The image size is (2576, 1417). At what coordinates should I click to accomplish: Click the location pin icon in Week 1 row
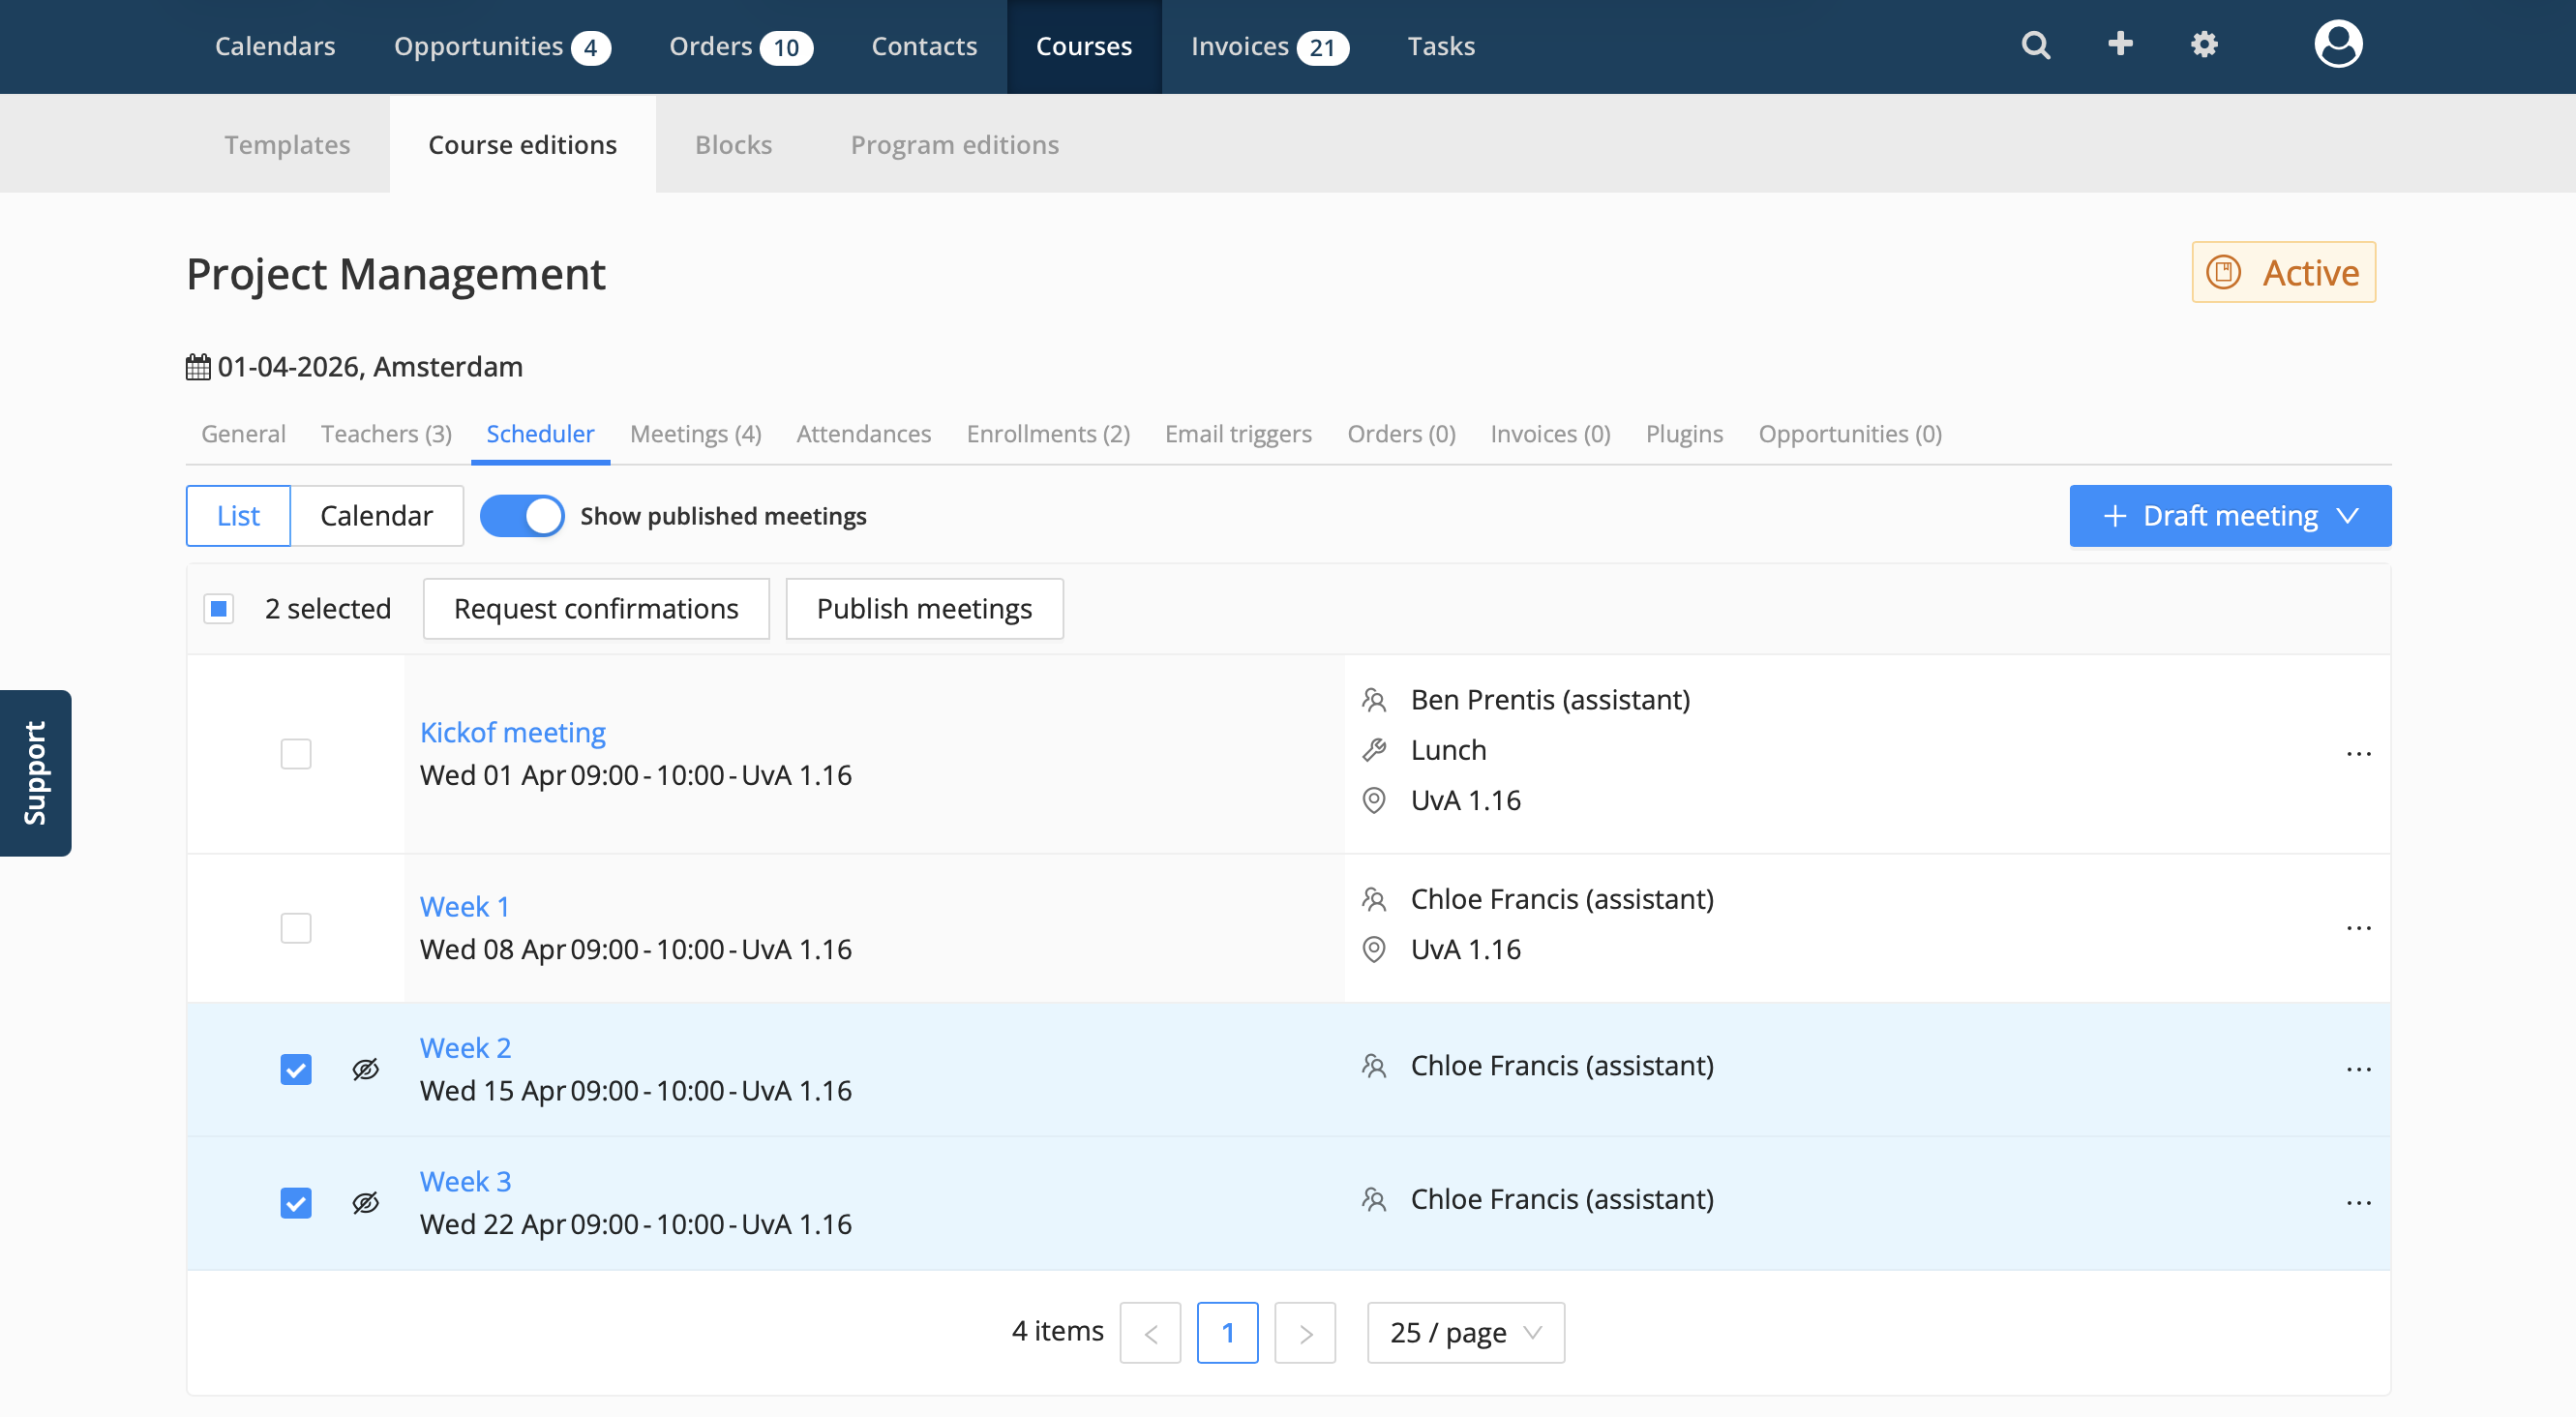(1374, 949)
